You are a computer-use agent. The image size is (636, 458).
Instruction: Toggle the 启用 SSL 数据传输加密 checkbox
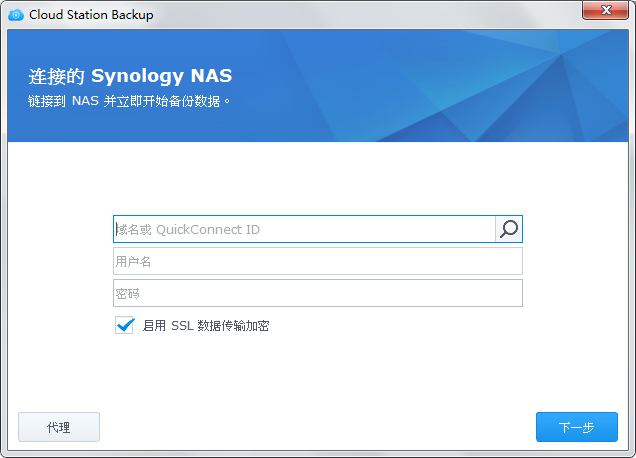pos(125,325)
